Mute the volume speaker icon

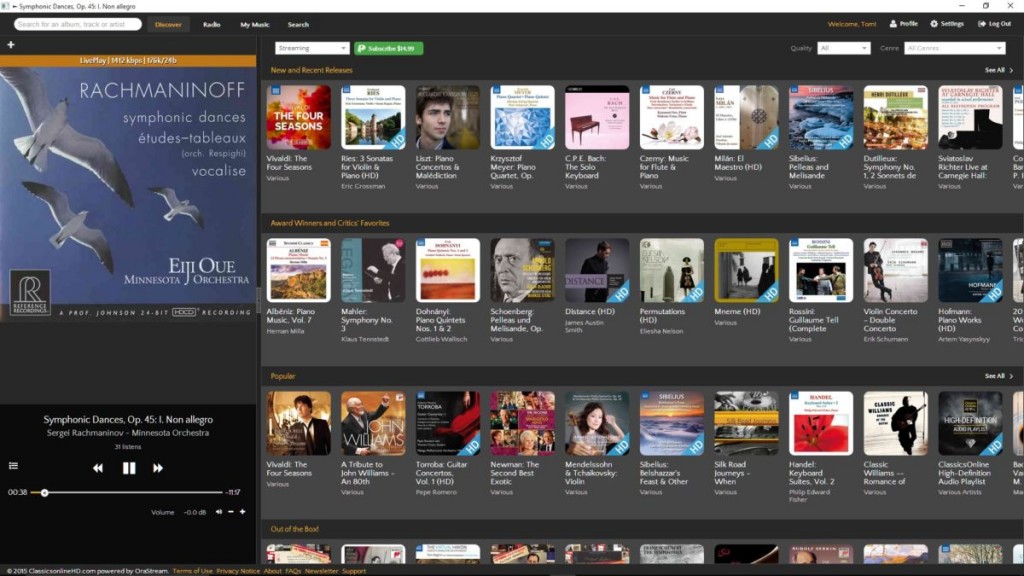tap(219, 512)
